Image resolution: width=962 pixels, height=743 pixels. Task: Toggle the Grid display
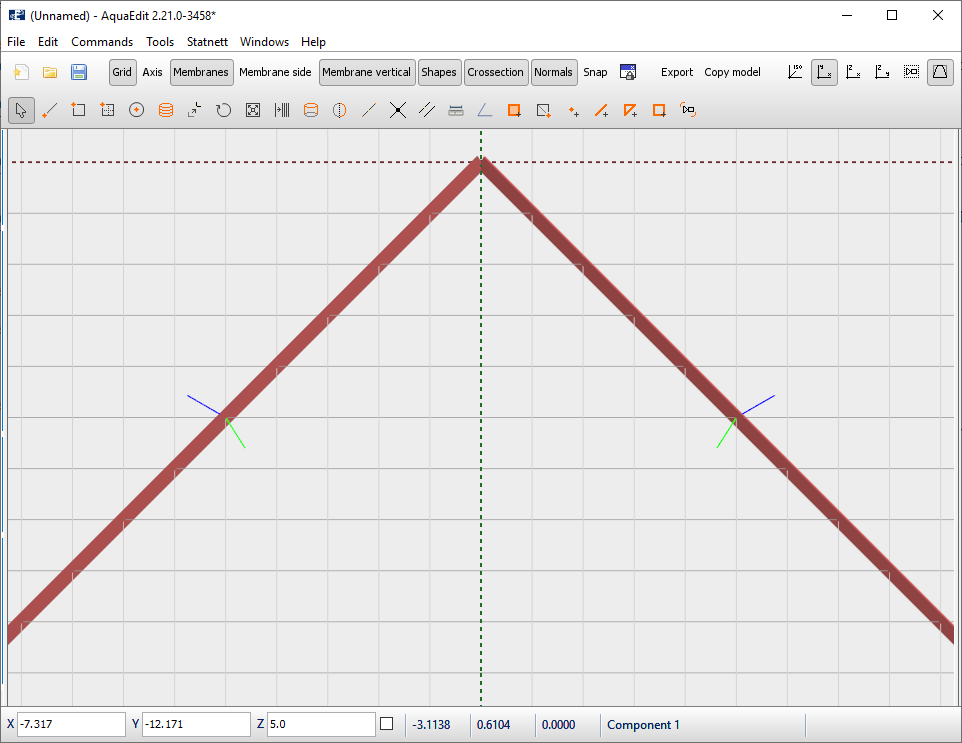click(122, 72)
